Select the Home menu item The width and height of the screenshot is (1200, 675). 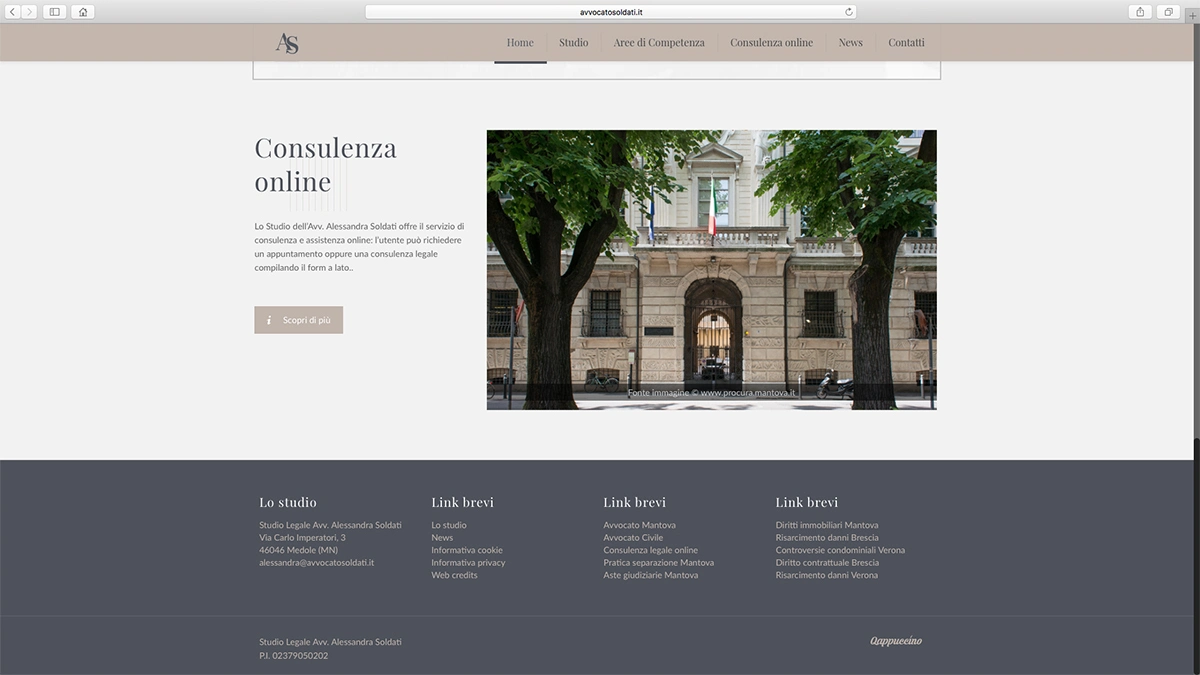tap(520, 43)
